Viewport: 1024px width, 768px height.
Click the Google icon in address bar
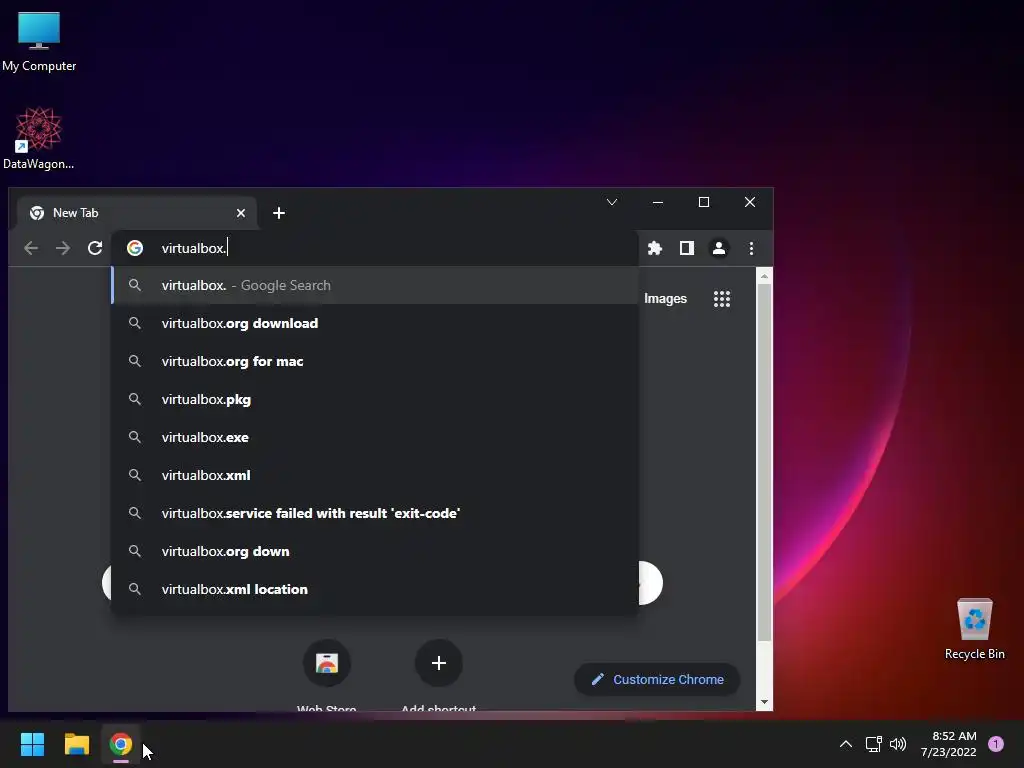coord(135,248)
